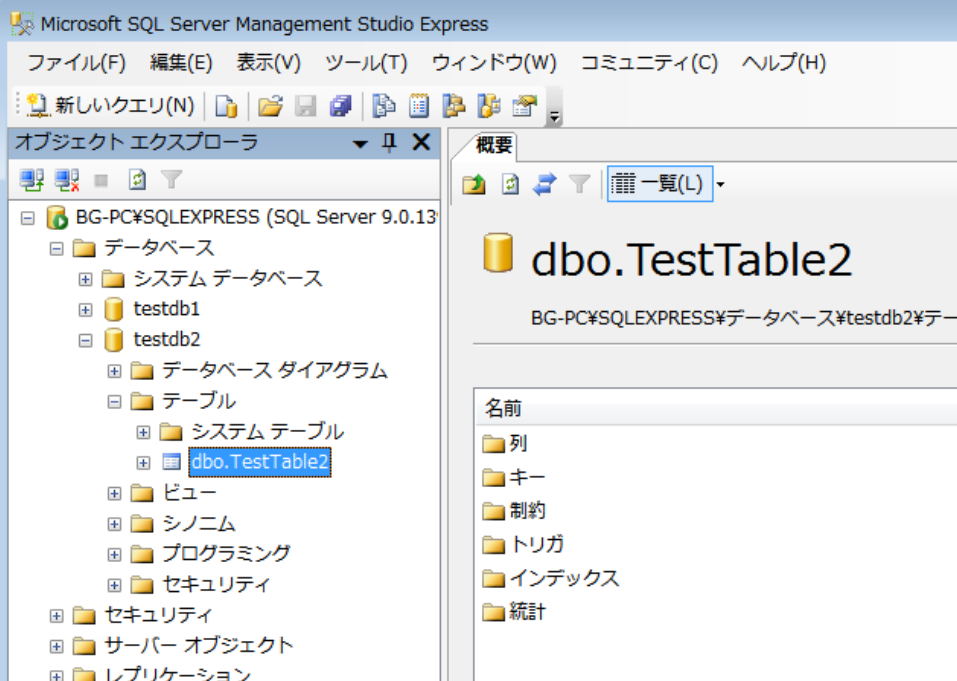The height and width of the screenshot is (681, 957).
Task: Click the summary page icon in toolbar
Action: [x=419, y=106]
